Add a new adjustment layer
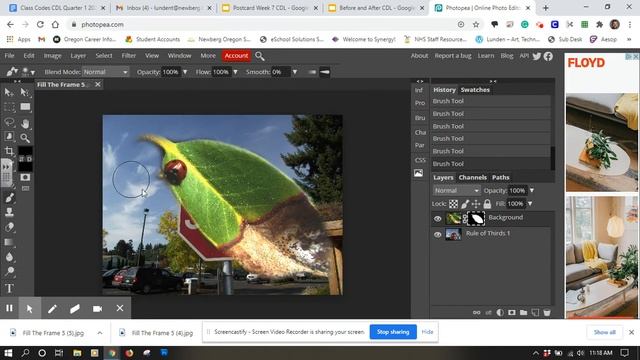The image size is (640, 360). click(x=500, y=313)
